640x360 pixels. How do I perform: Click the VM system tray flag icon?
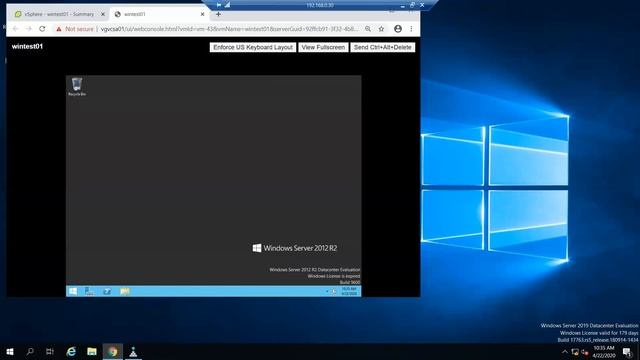(x=334, y=291)
